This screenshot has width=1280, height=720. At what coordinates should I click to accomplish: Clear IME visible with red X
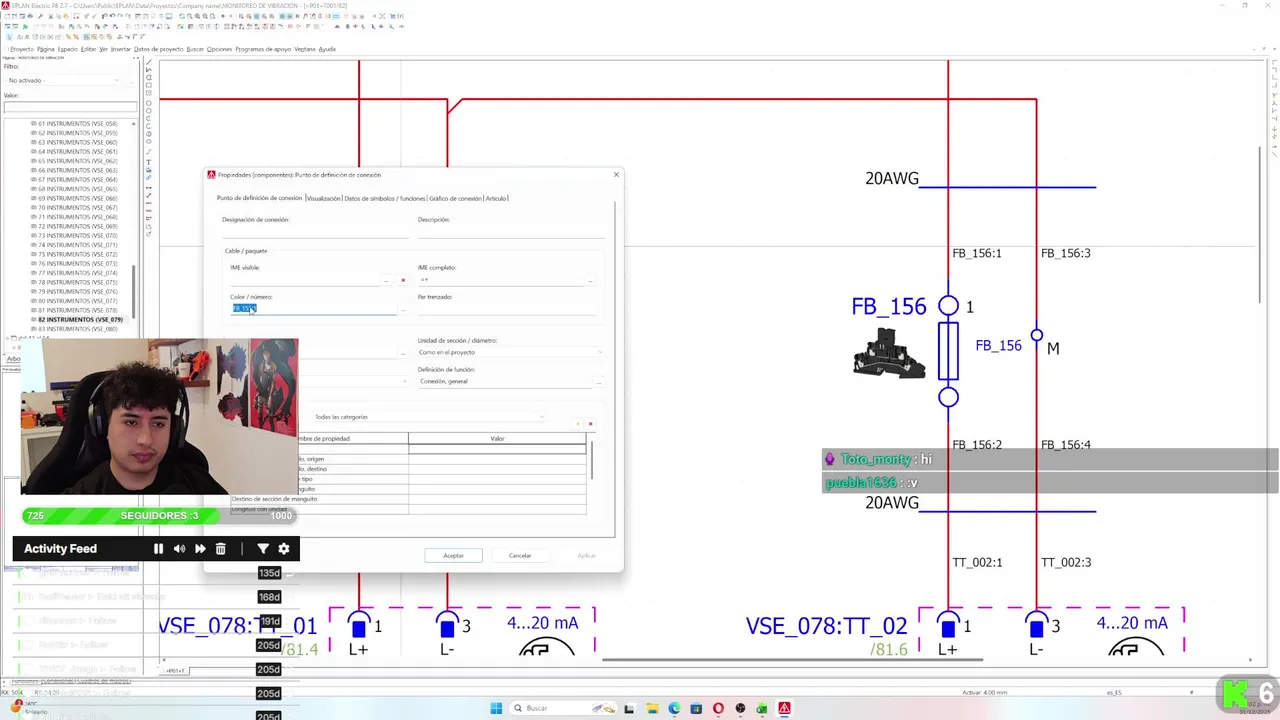403,280
